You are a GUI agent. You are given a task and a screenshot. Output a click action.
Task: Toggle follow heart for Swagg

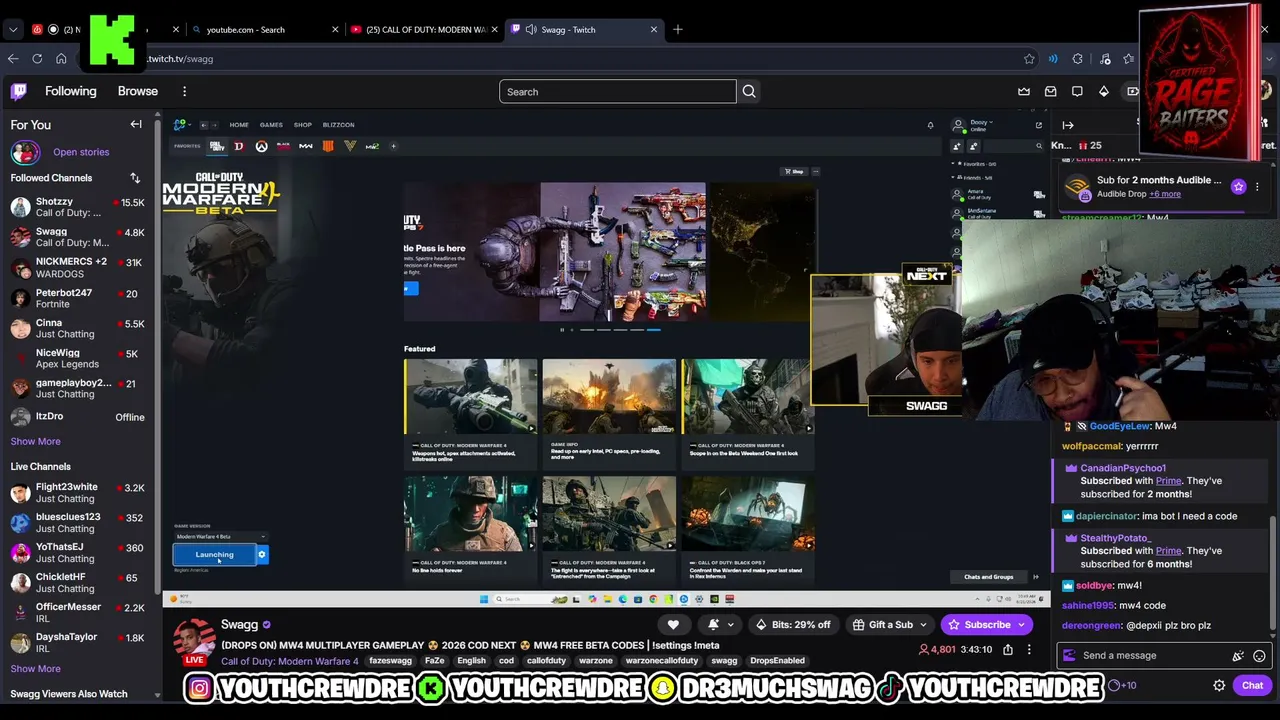(x=673, y=625)
